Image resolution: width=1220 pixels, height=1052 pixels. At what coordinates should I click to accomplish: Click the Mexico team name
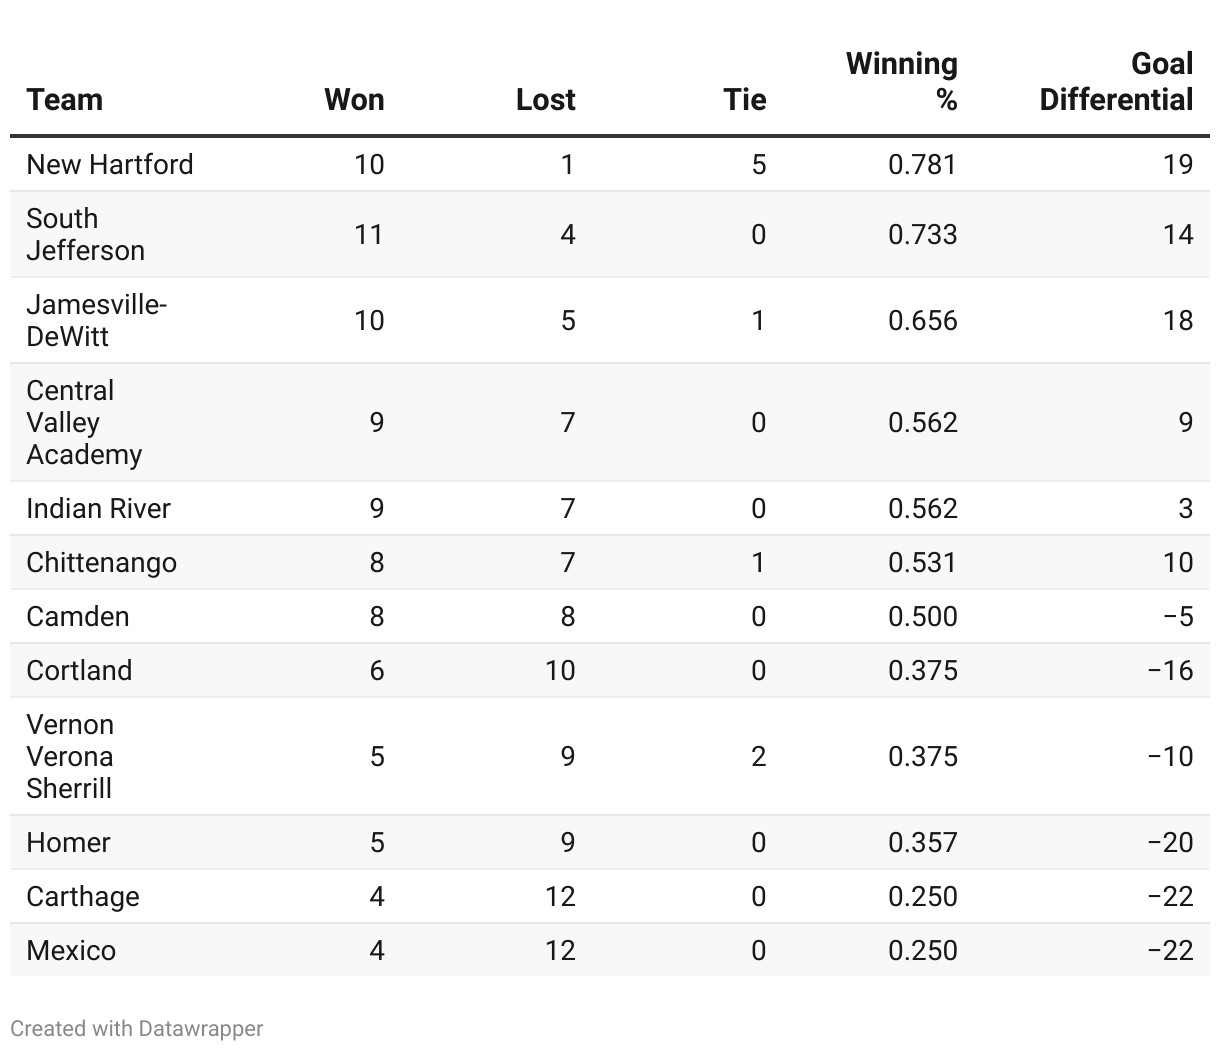pyautogui.click(x=71, y=950)
